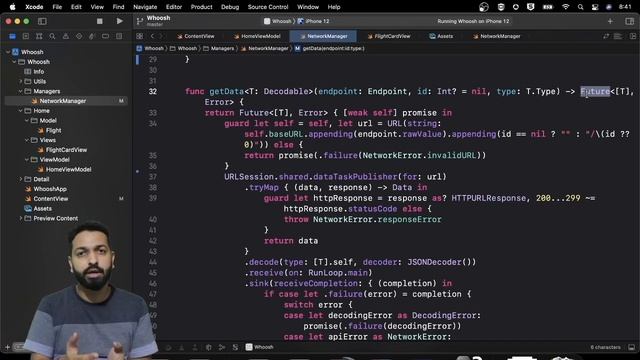Expand the Detail folder
The width and height of the screenshot is (640, 360).
(20, 179)
